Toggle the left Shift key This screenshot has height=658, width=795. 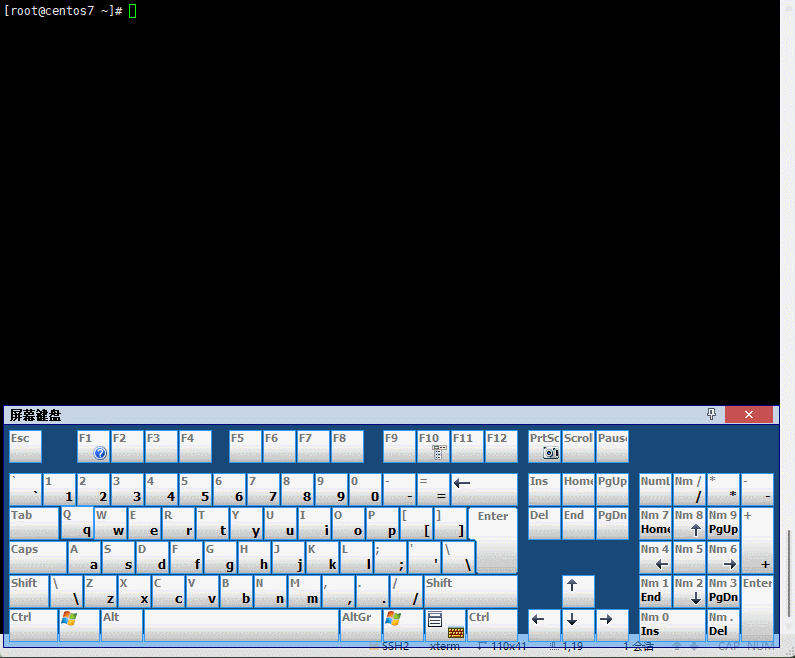pyautogui.click(x=29, y=591)
